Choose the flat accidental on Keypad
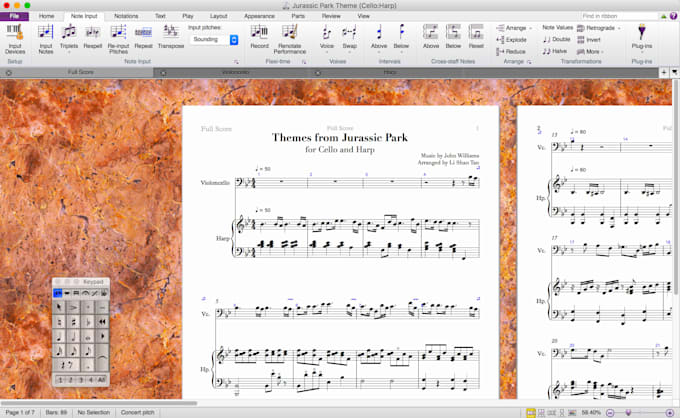680x418 pixels. tap(88, 322)
